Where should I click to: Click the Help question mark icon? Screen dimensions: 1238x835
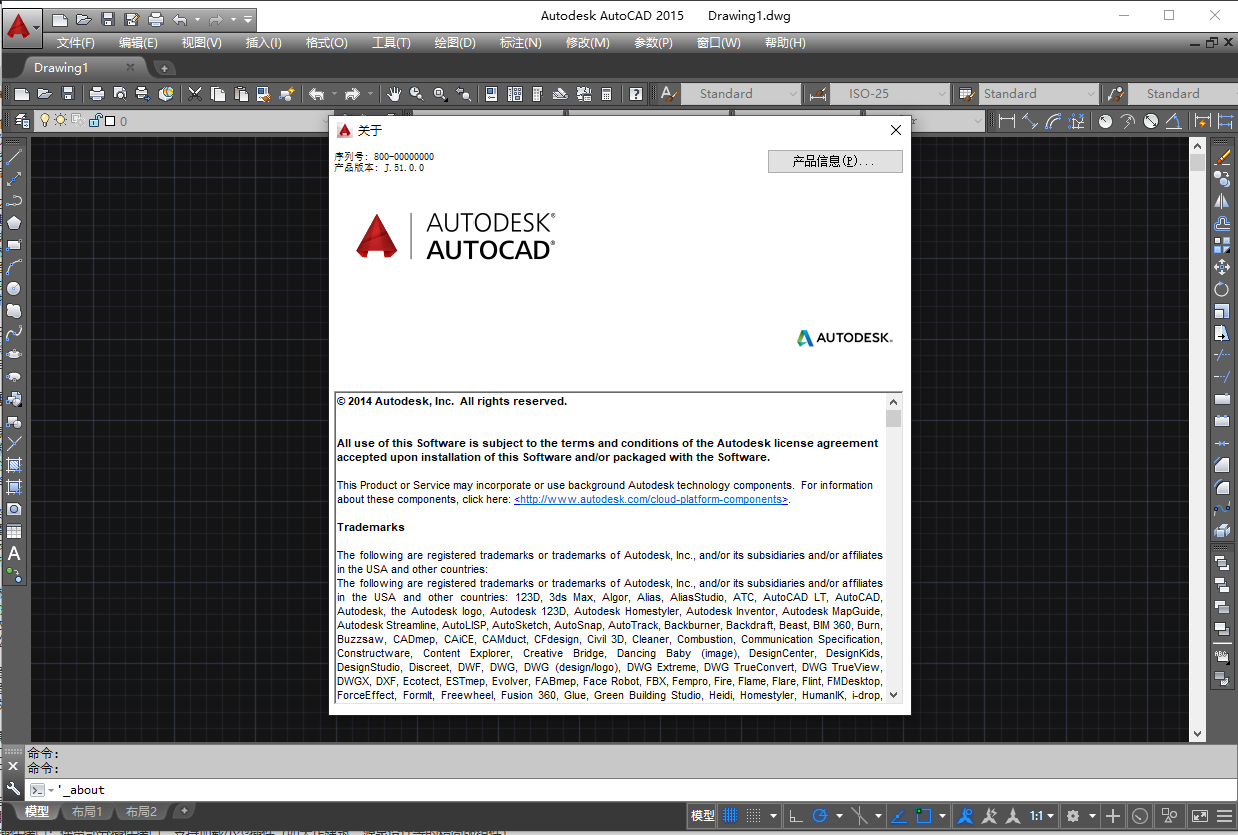(636, 94)
